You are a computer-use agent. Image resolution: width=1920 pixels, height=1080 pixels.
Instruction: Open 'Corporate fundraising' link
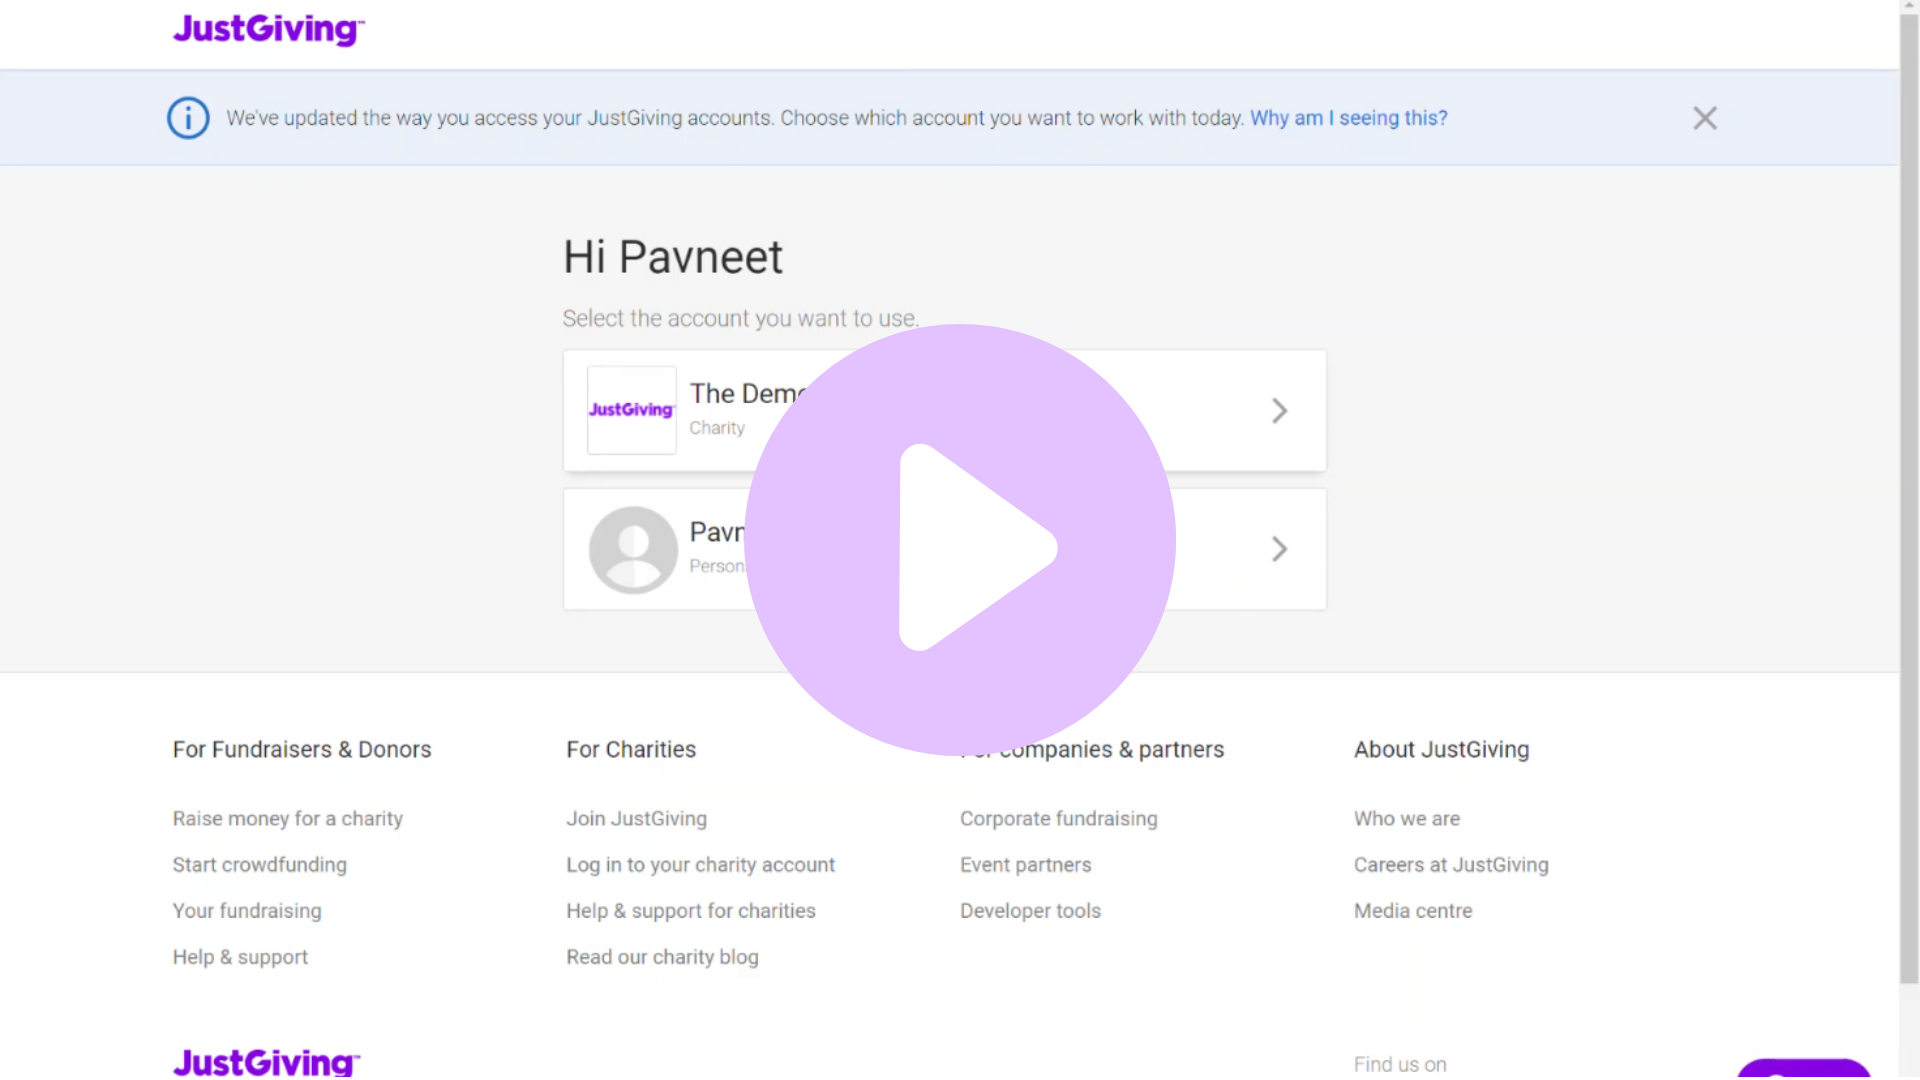point(1059,818)
